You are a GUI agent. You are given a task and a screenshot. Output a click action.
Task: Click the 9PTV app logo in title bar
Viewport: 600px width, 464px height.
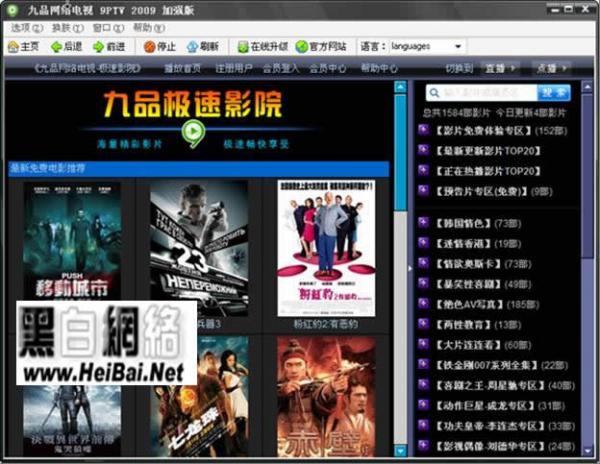[x=13, y=10]
